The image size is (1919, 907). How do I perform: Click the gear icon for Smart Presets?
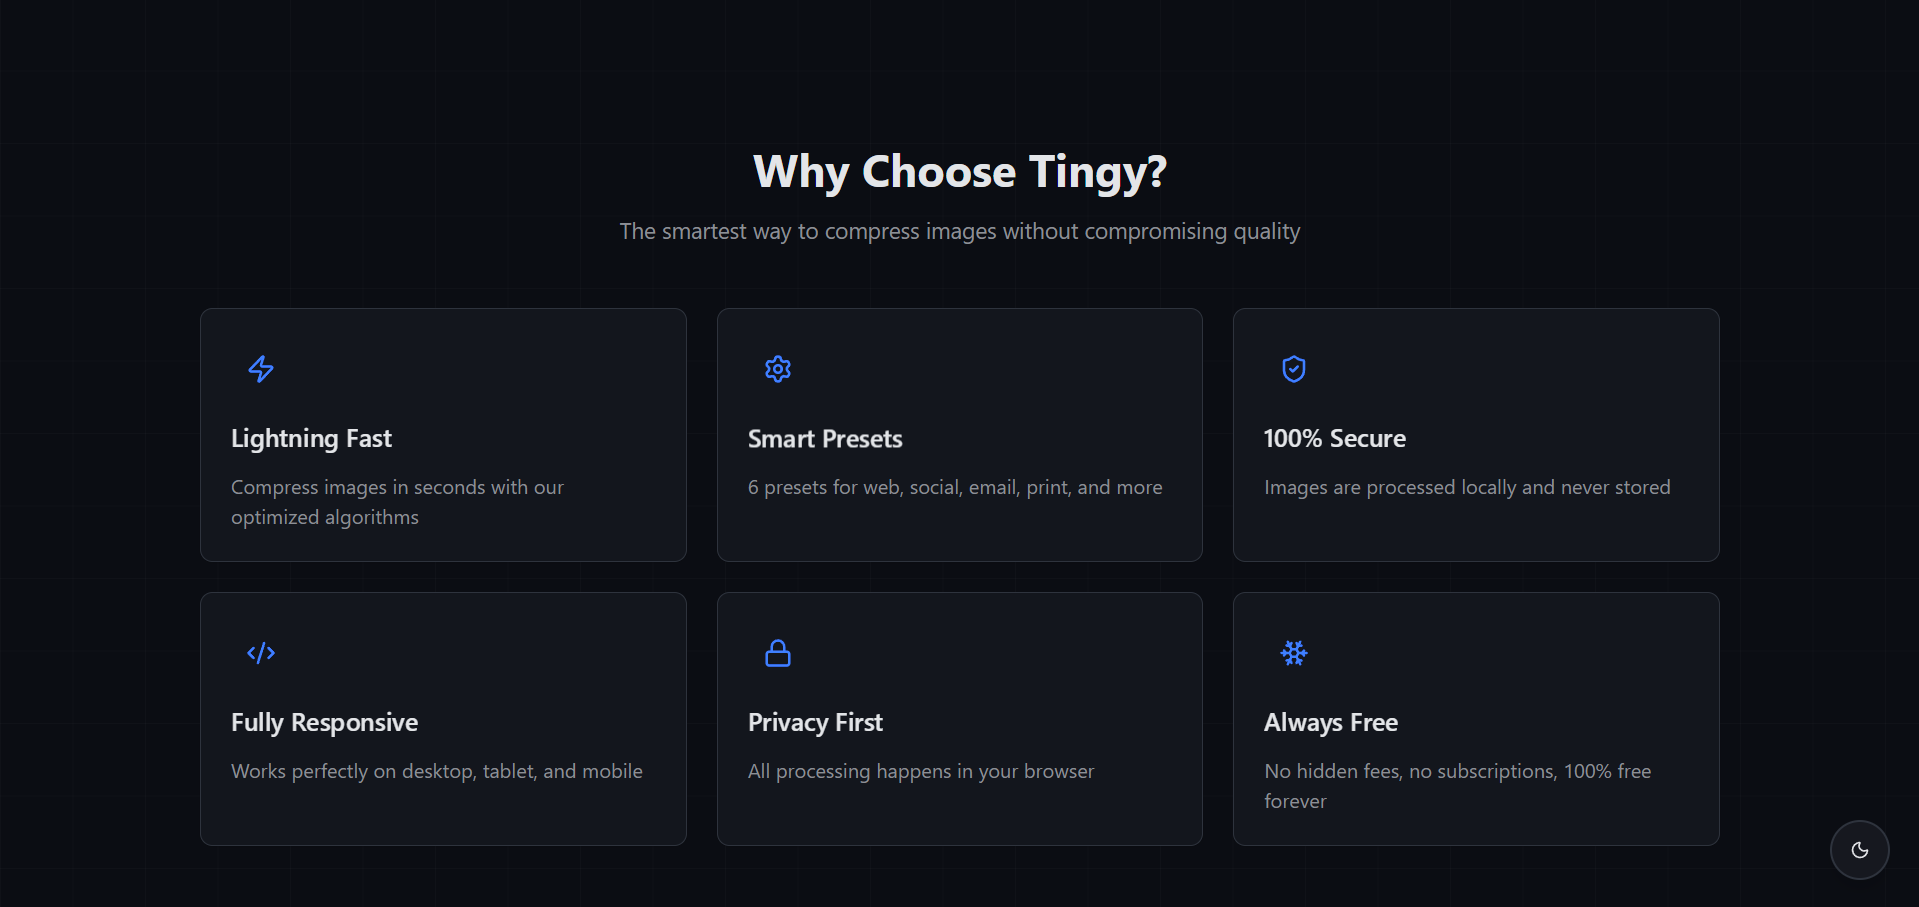tap(778, 369)
